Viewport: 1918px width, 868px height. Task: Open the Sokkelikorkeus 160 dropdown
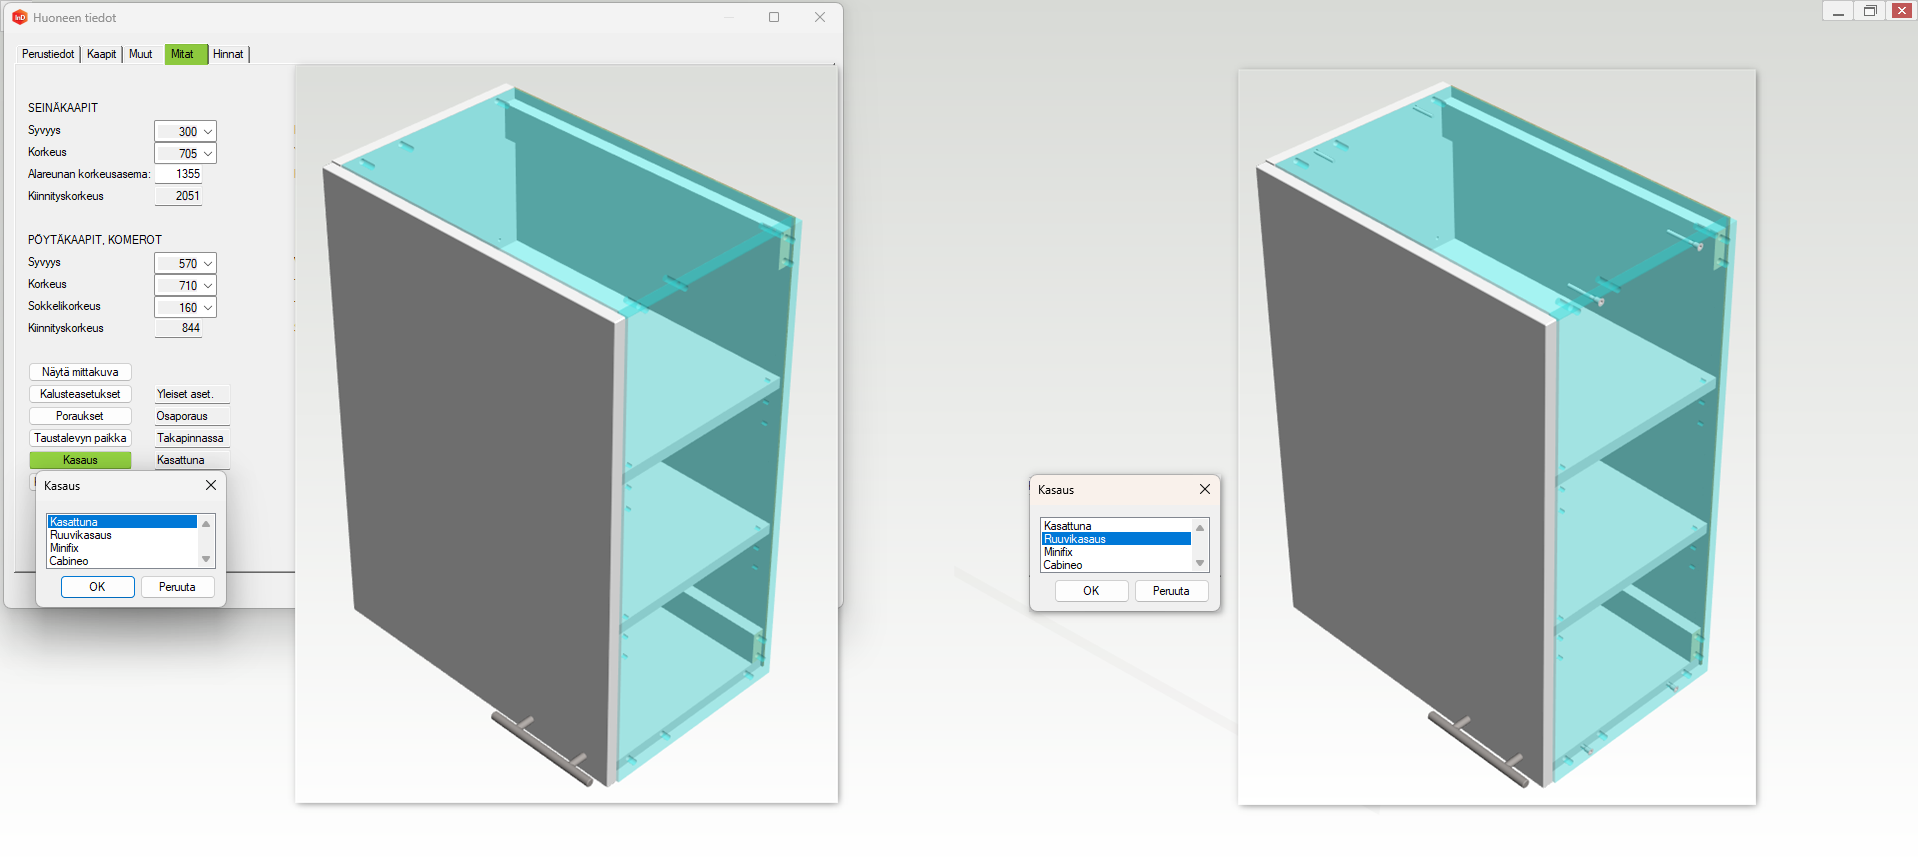207,308
